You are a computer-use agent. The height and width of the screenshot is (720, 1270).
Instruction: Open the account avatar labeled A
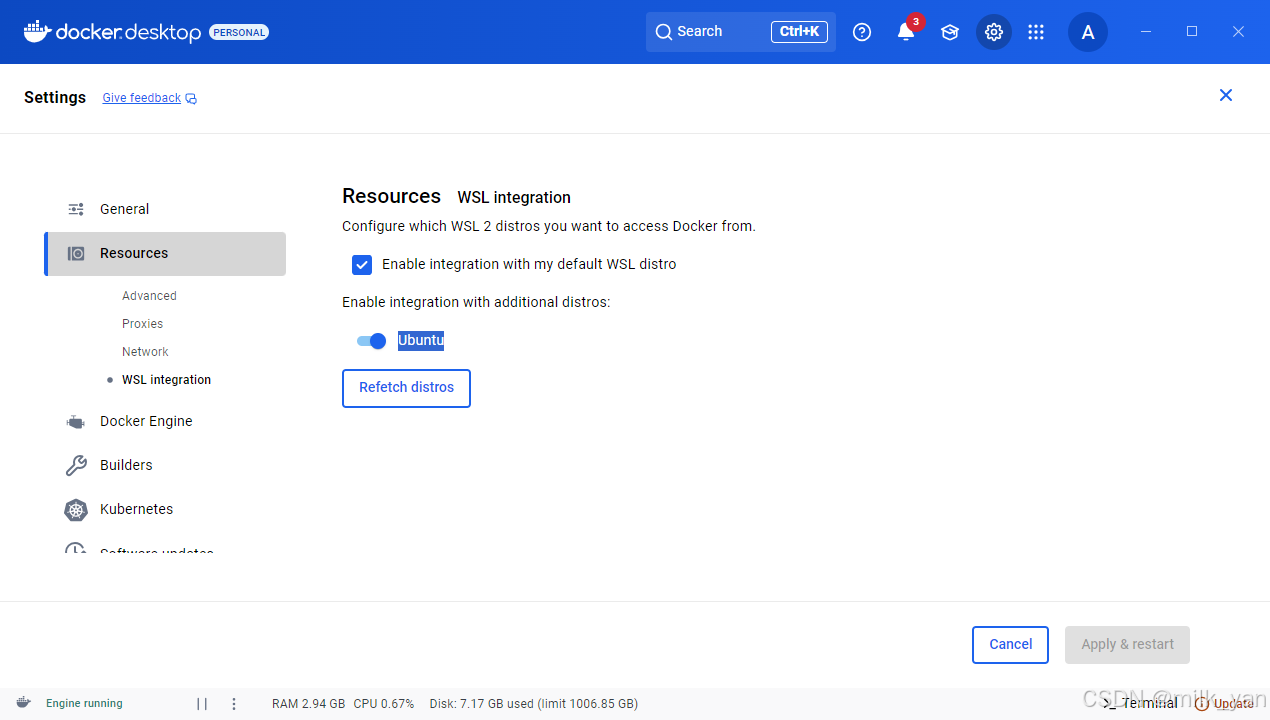1088,32
